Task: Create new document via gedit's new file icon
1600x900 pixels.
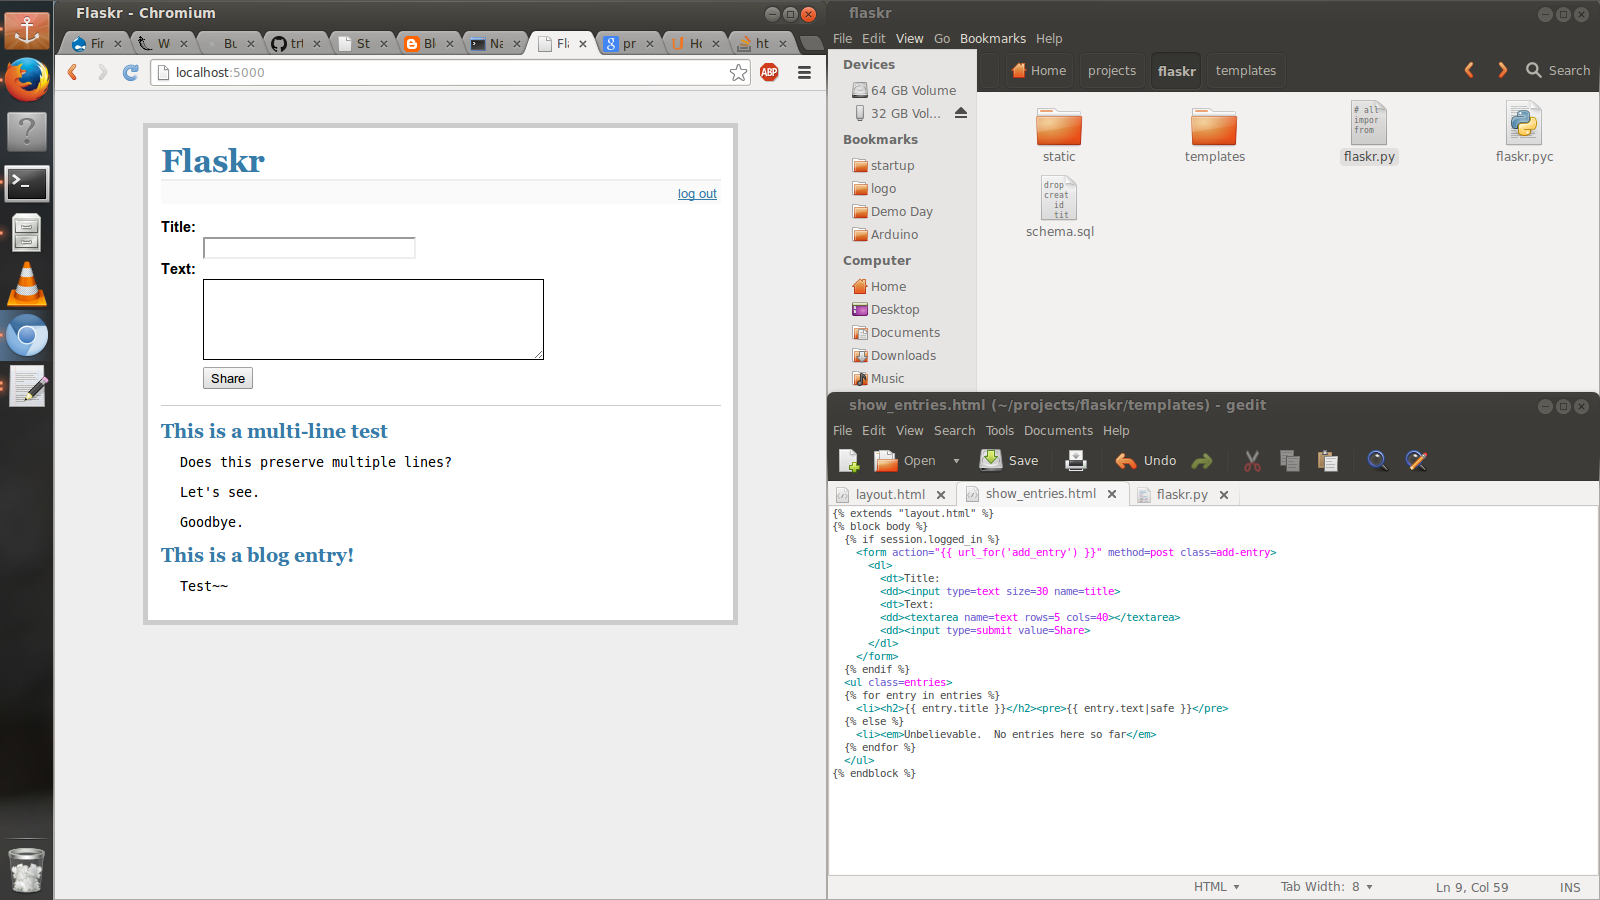Action: [848, 461]
